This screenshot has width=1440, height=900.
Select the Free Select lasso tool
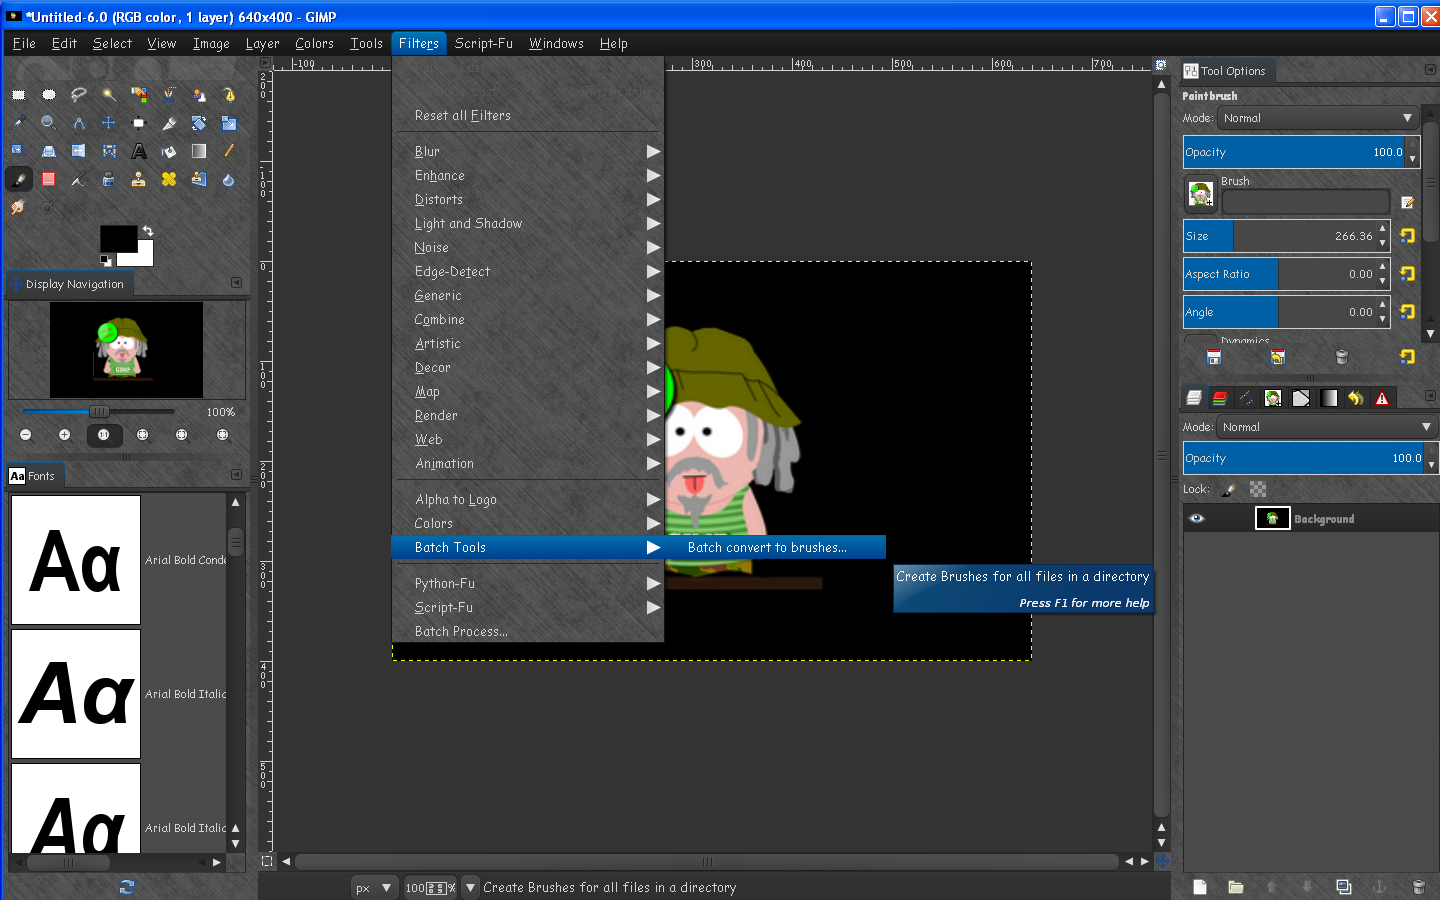tap(78, 94)
